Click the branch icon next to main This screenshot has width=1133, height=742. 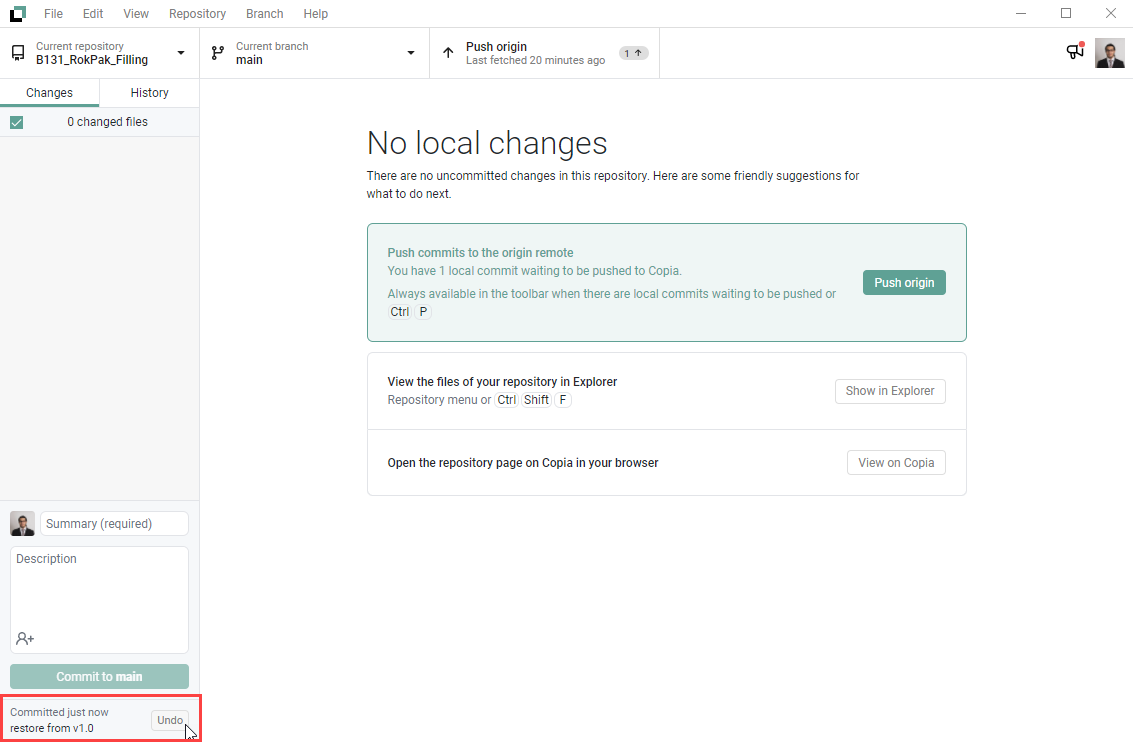(217, 53)
